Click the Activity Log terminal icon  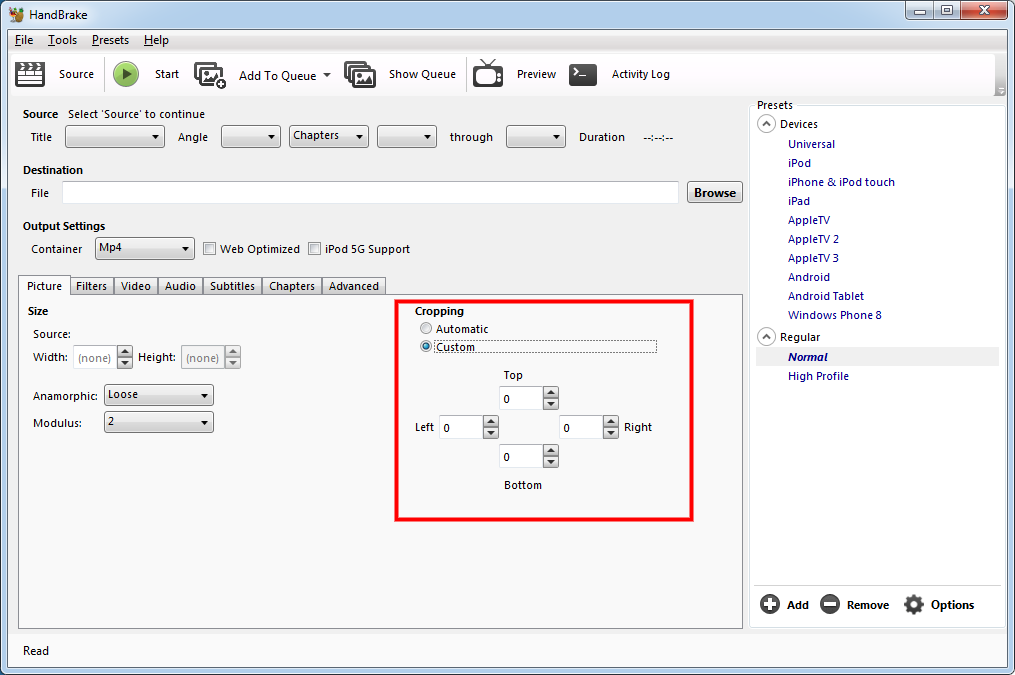point(583,74)
